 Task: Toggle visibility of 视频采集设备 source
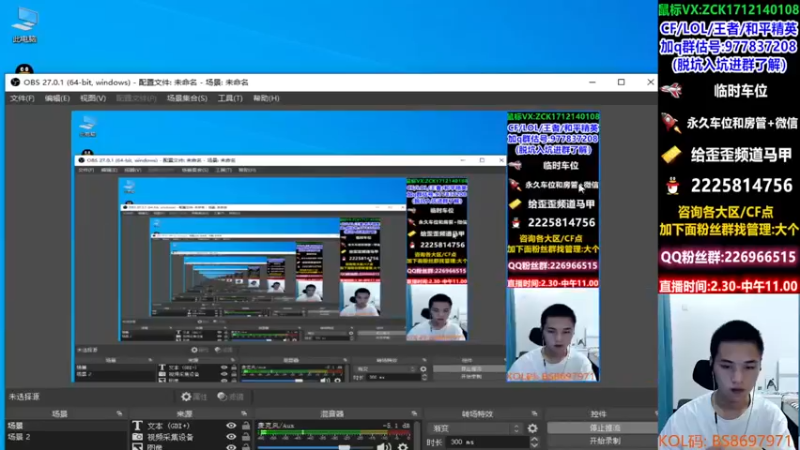[x=231, y=437]
